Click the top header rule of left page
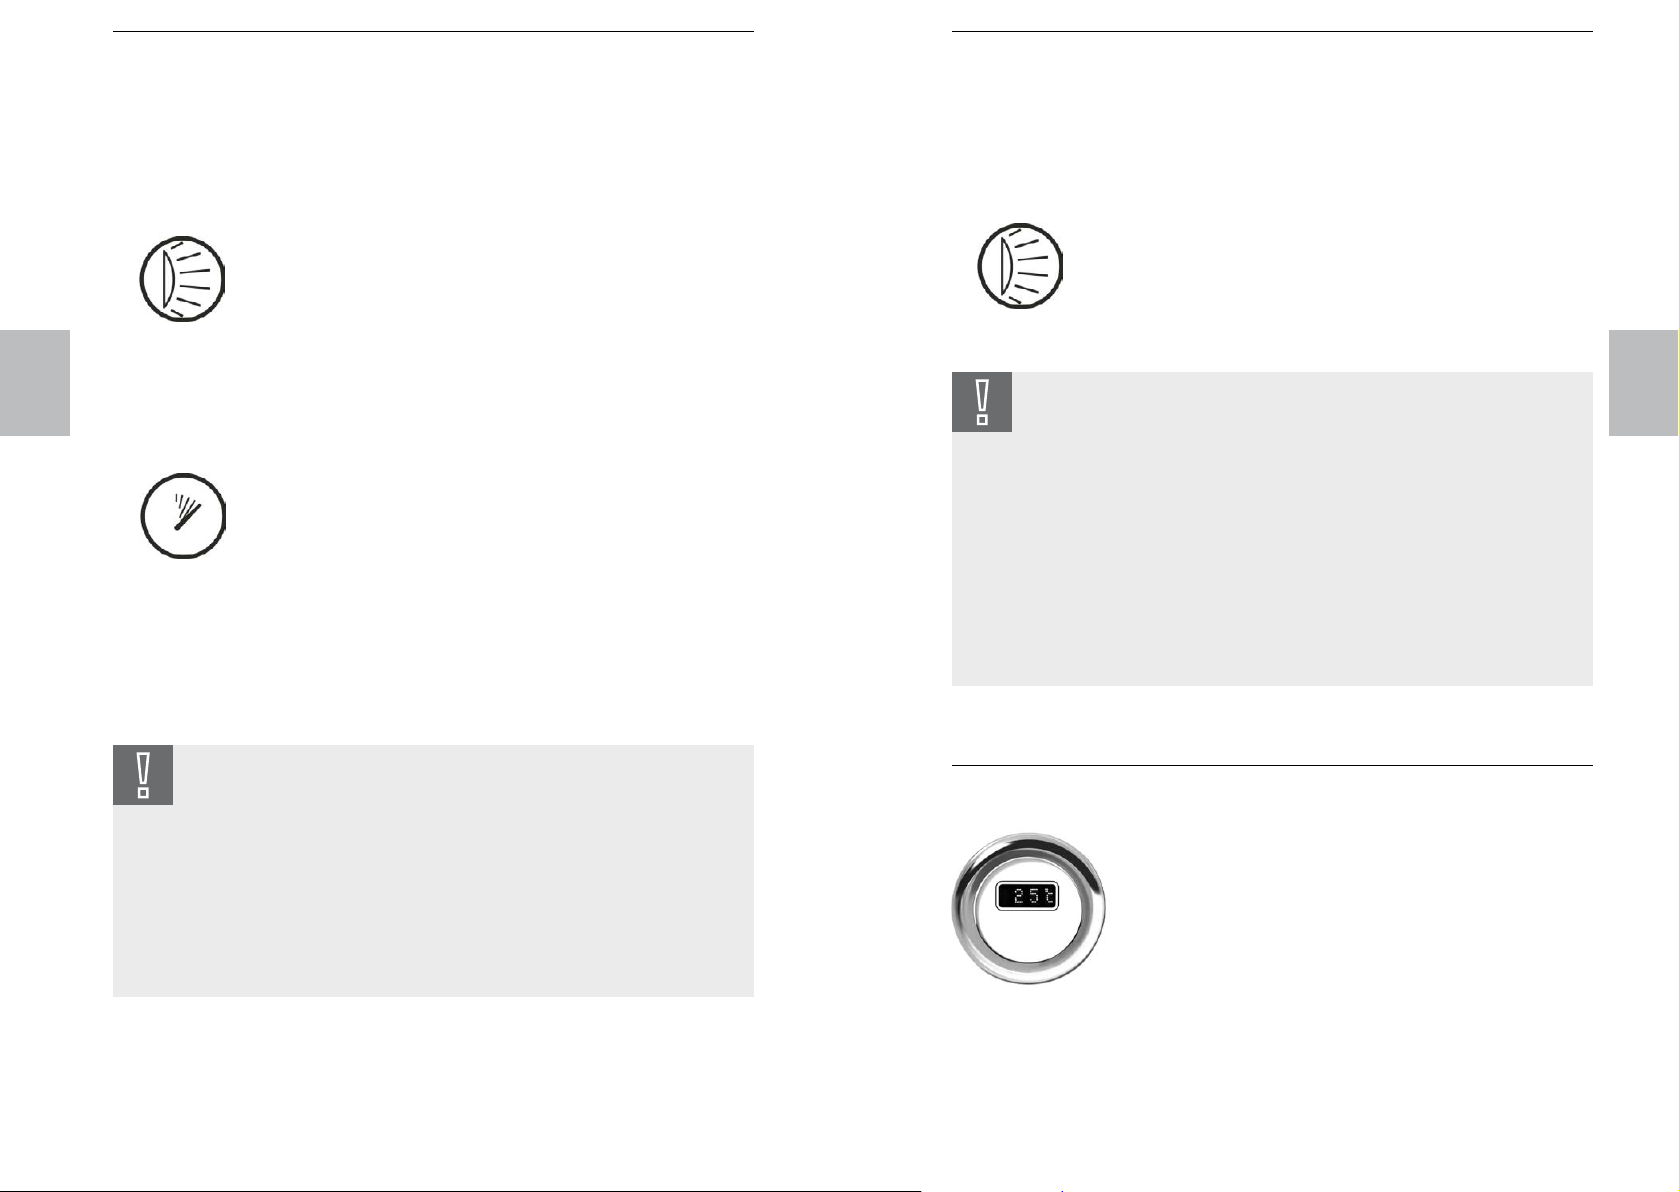The image size is (1679, 1192). click(433, 32)
